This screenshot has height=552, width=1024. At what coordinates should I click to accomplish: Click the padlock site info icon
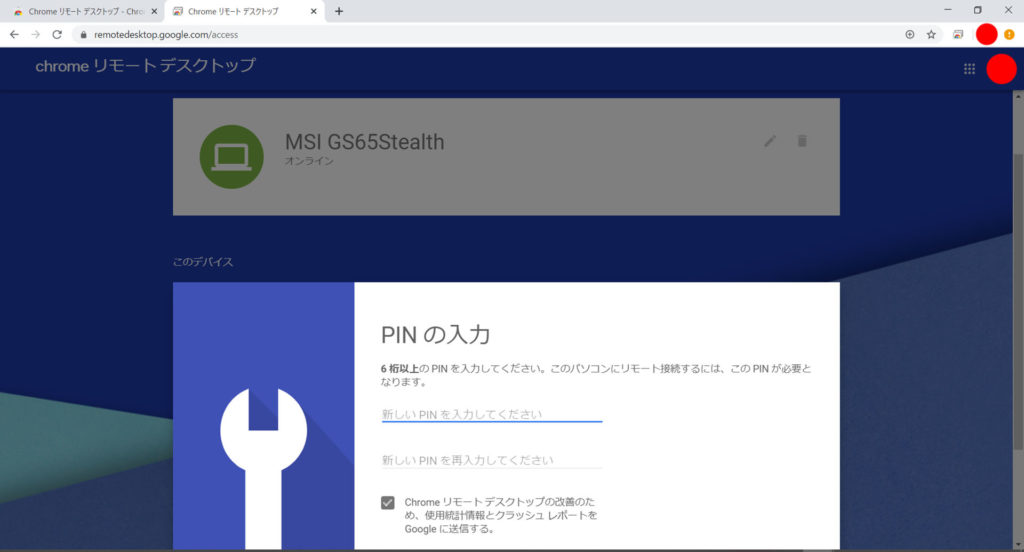point(83,35)
